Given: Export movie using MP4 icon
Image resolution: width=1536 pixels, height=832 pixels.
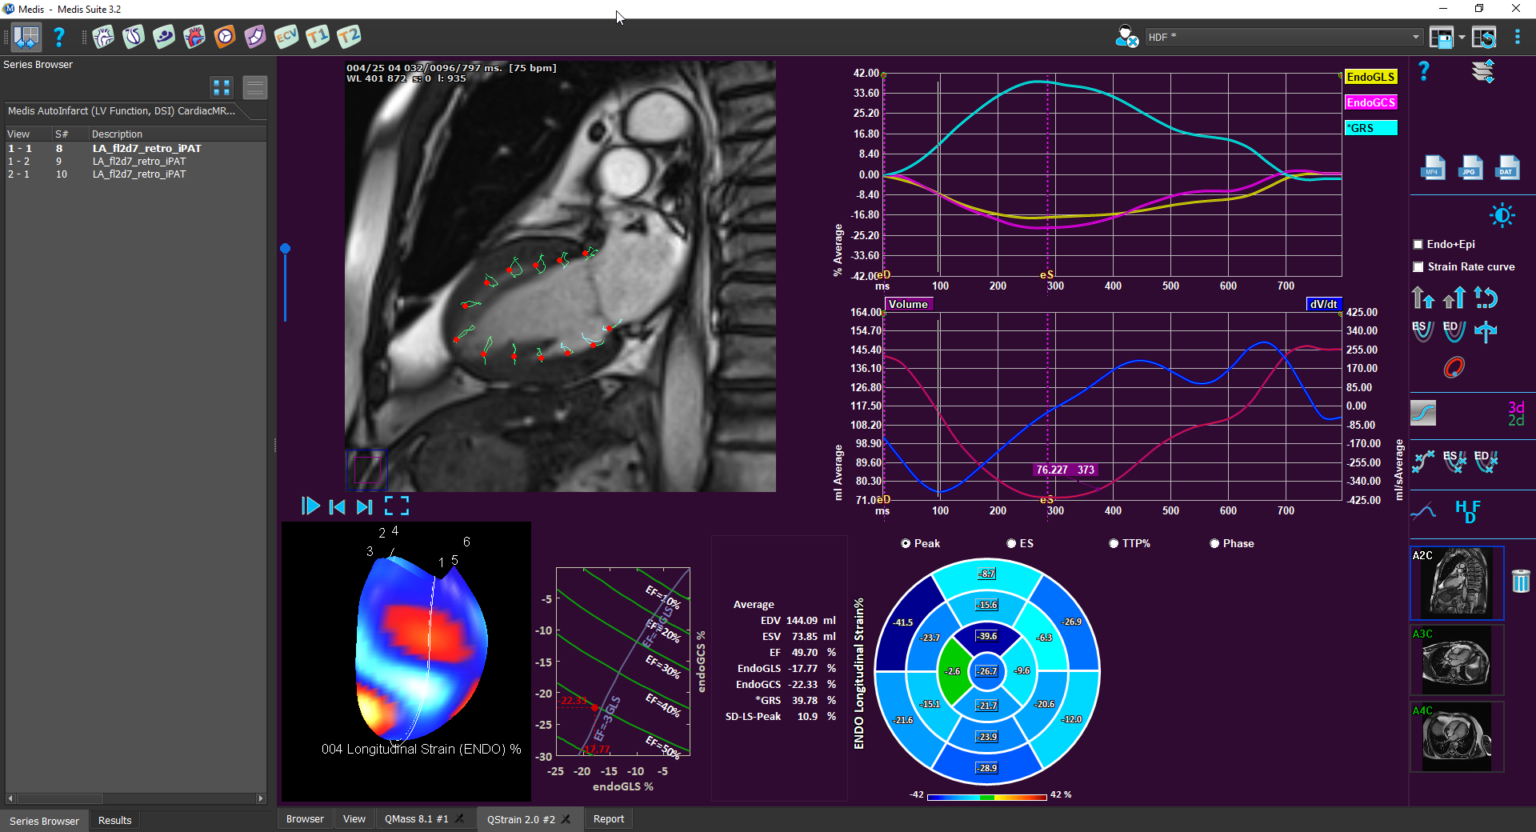Looking at the screenshot, I should click(x=1433, y=168).
